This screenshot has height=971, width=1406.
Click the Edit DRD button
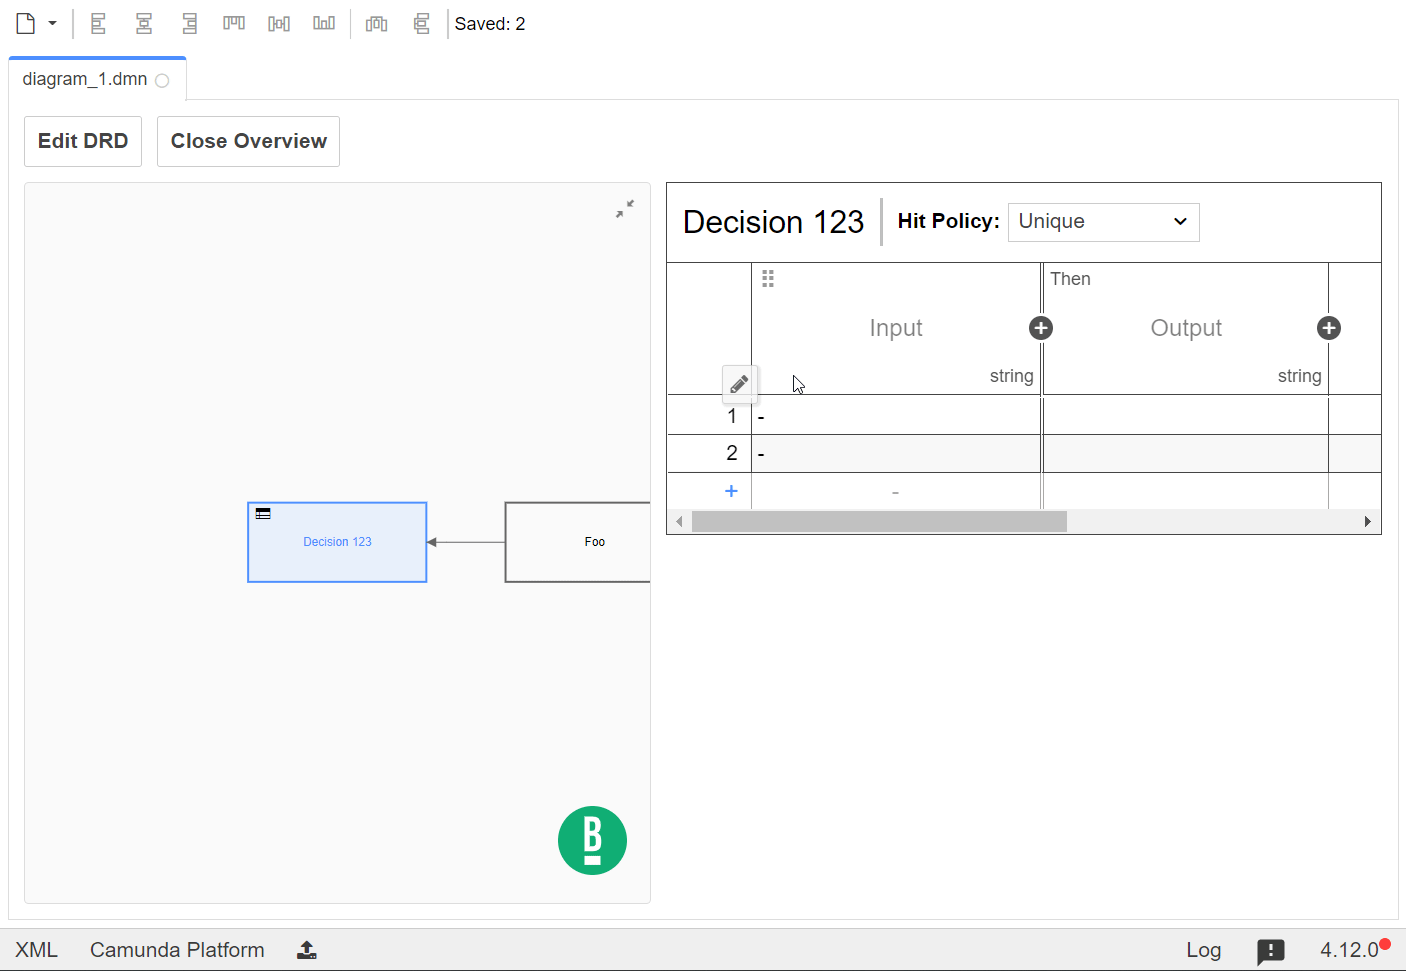click(82, 141)
